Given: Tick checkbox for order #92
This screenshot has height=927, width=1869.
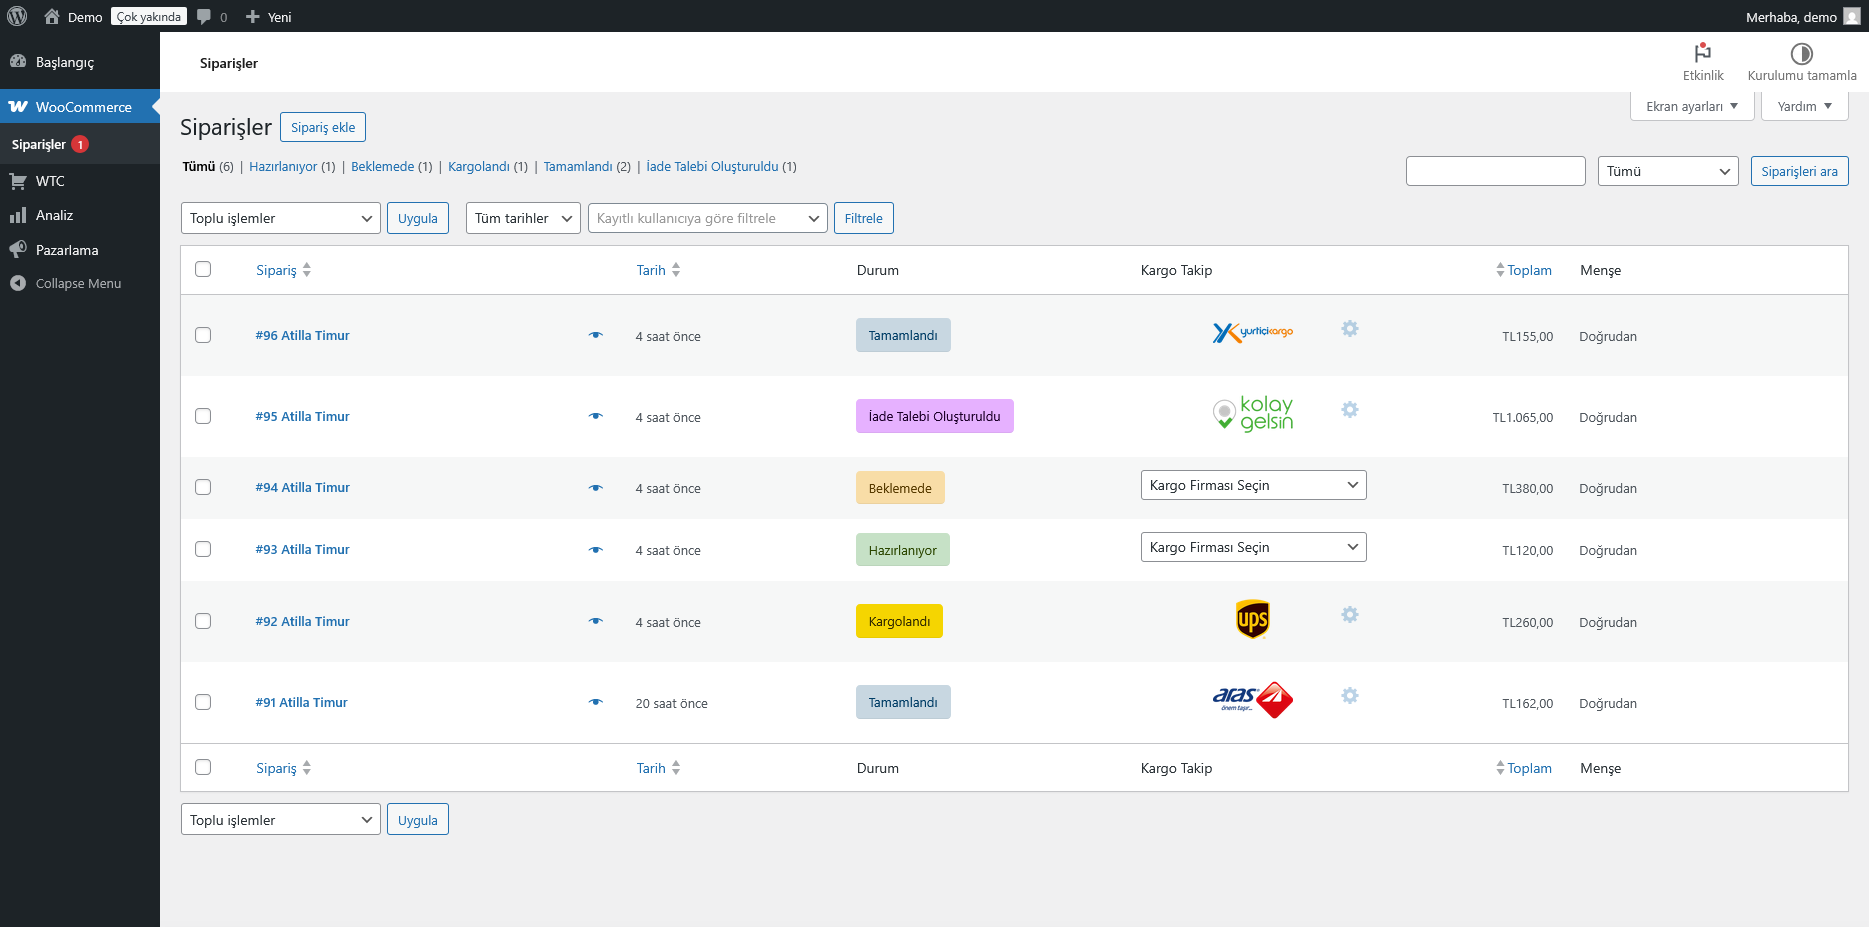Looking at the screenshot, I should 203,621.
